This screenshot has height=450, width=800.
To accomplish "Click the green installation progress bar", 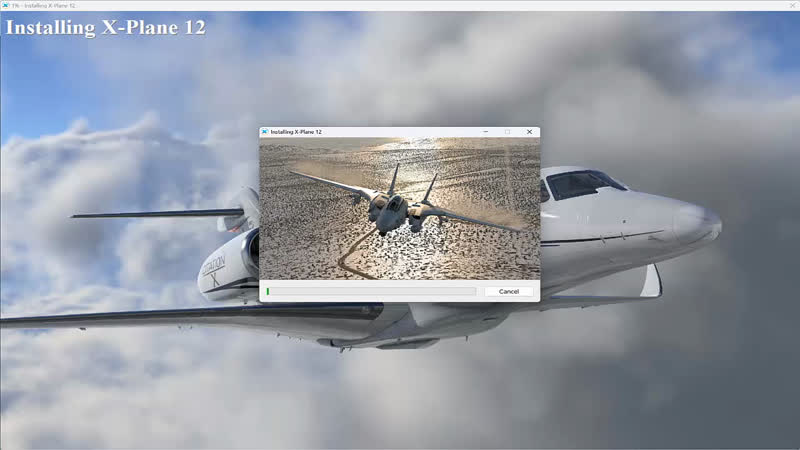I will point(371,291).
